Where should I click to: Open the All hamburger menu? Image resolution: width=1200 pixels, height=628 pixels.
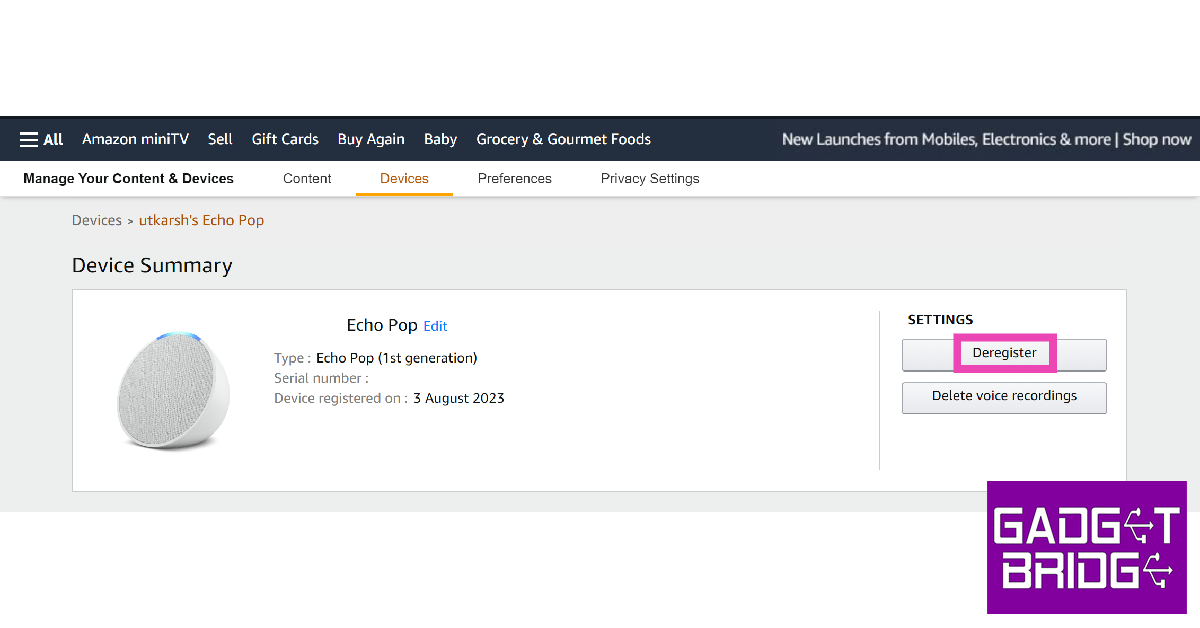click(41, 139)
